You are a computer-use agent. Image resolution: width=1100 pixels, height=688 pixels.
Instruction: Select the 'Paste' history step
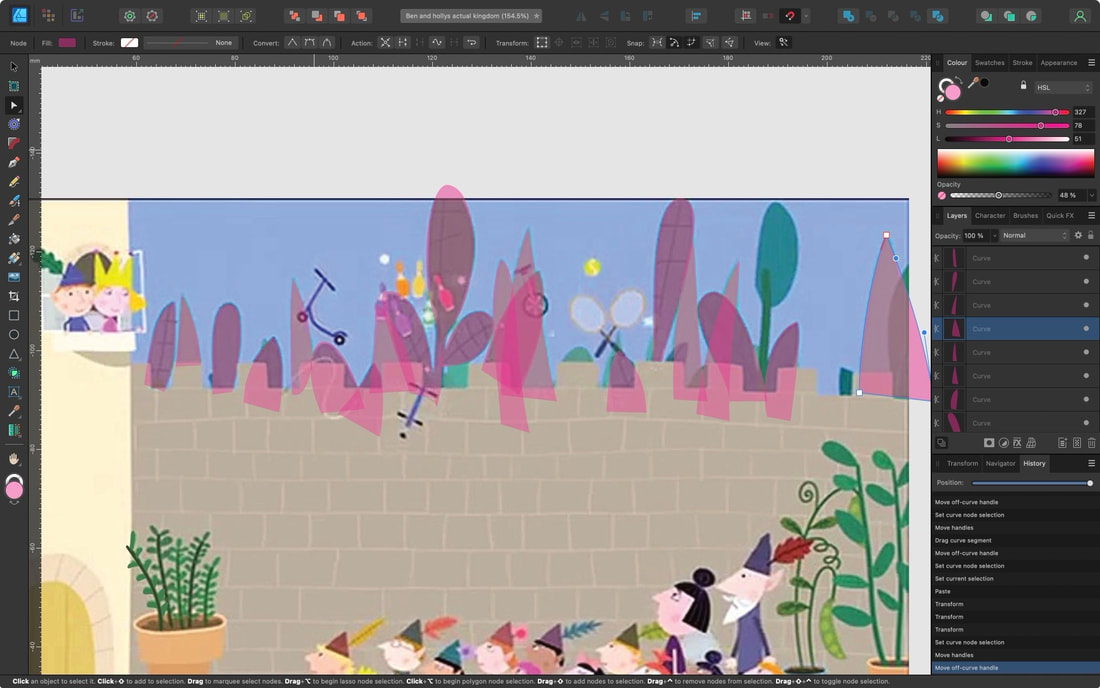coord(1015,591)
